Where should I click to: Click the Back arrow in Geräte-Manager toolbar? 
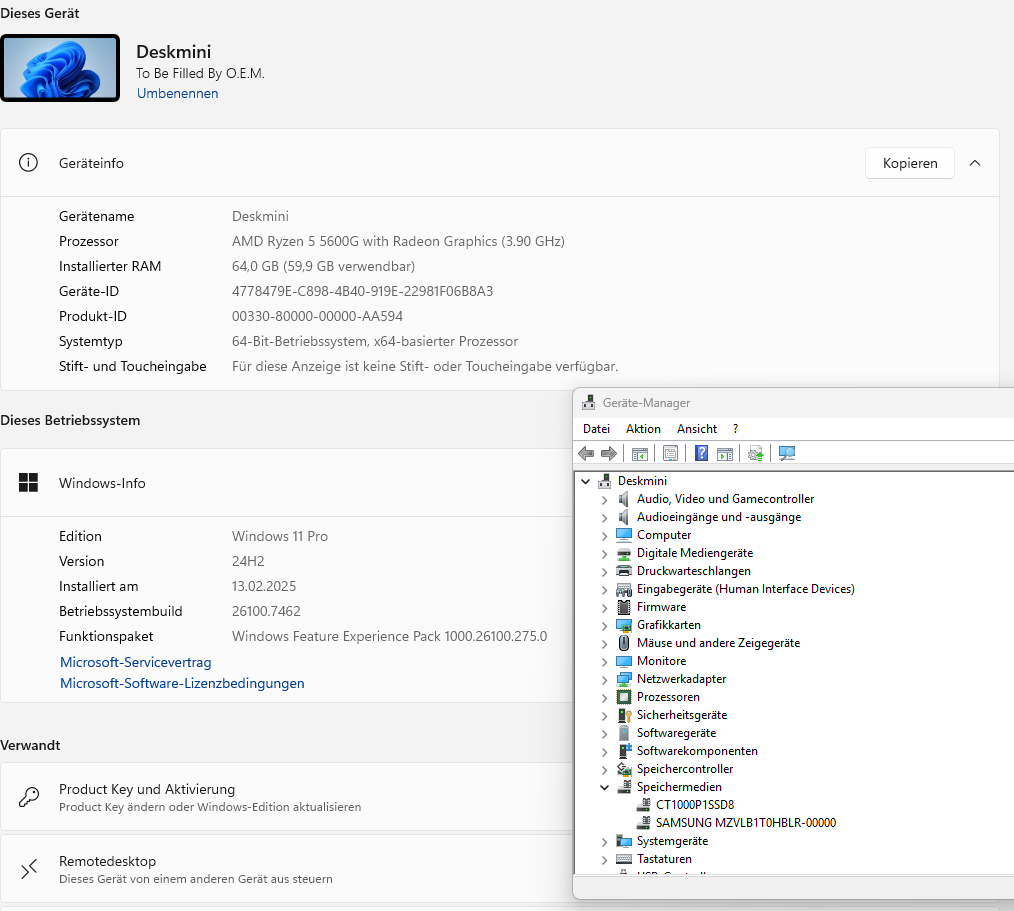pos(586,454)
